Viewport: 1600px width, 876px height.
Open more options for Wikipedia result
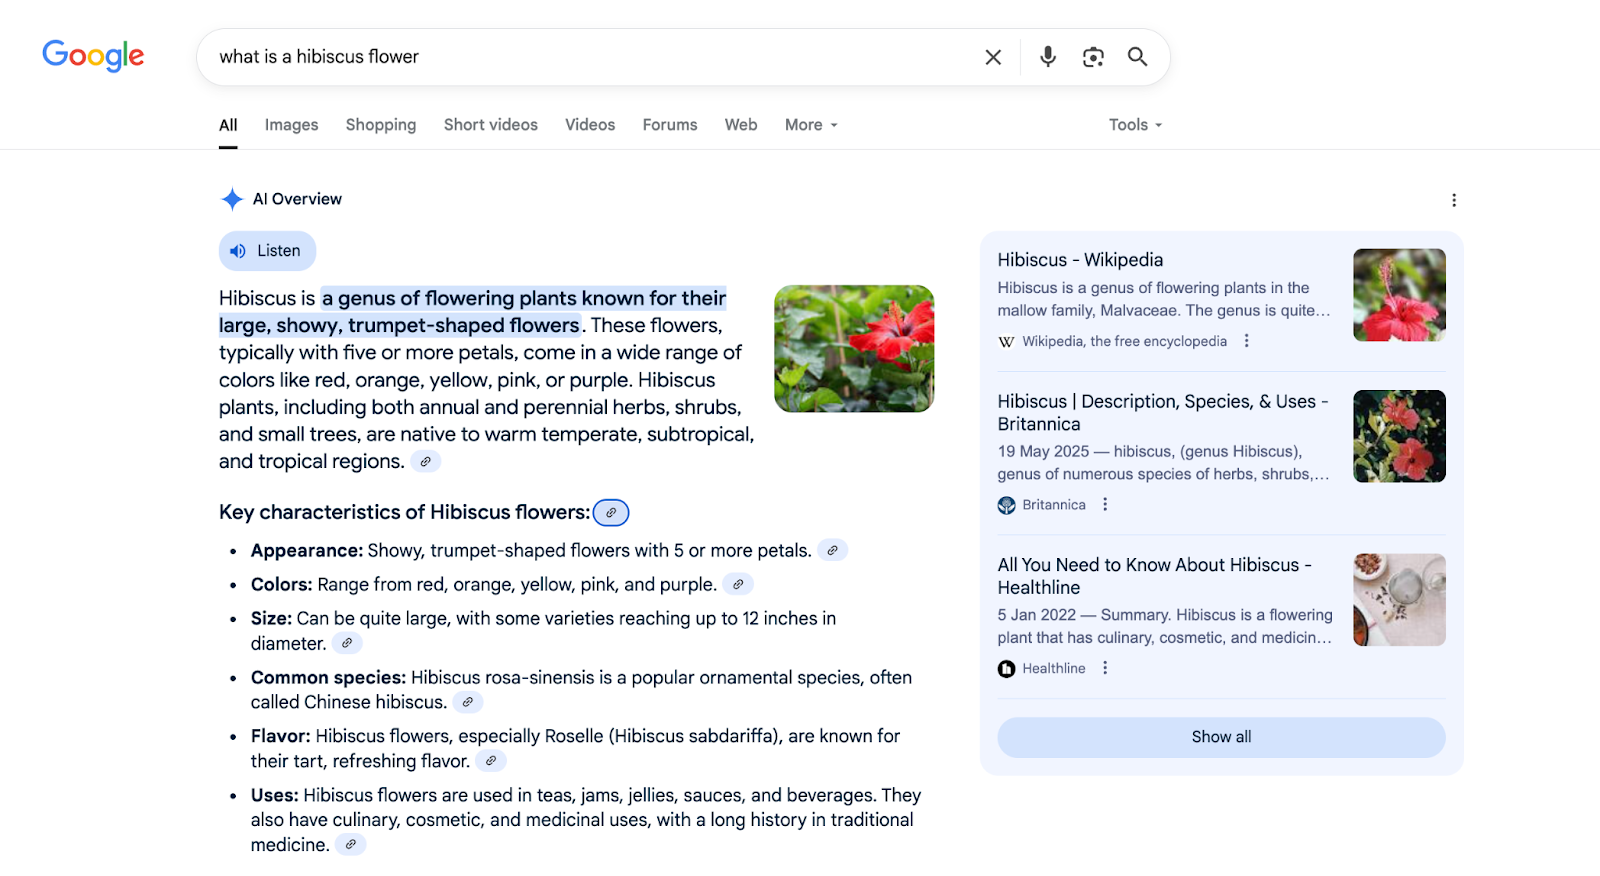pos(1246,341)
